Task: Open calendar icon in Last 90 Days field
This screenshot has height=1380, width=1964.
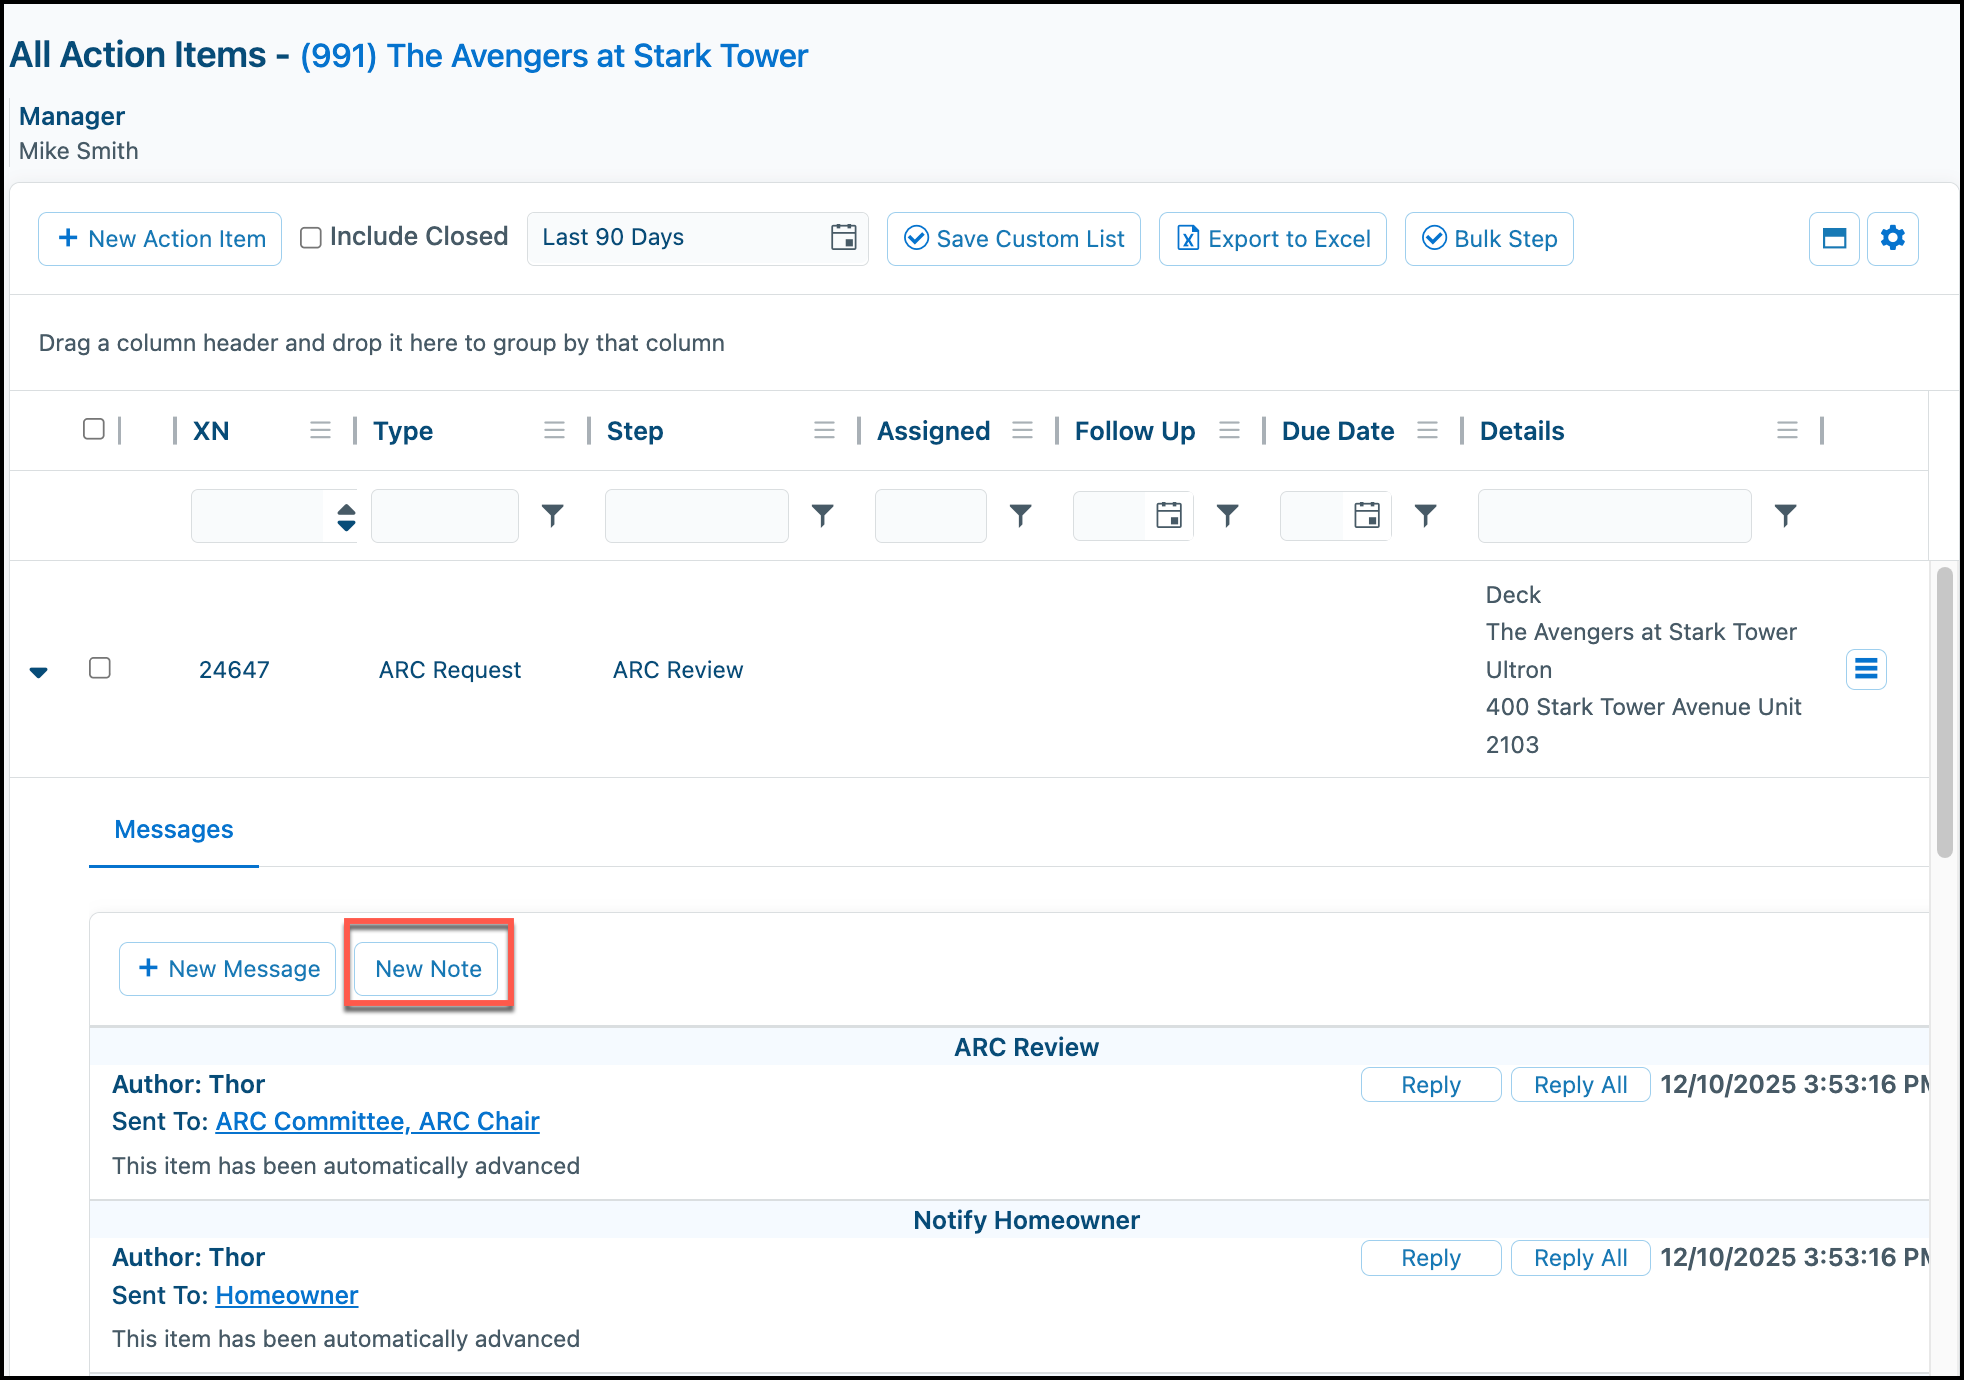Action: coord(844,237)
